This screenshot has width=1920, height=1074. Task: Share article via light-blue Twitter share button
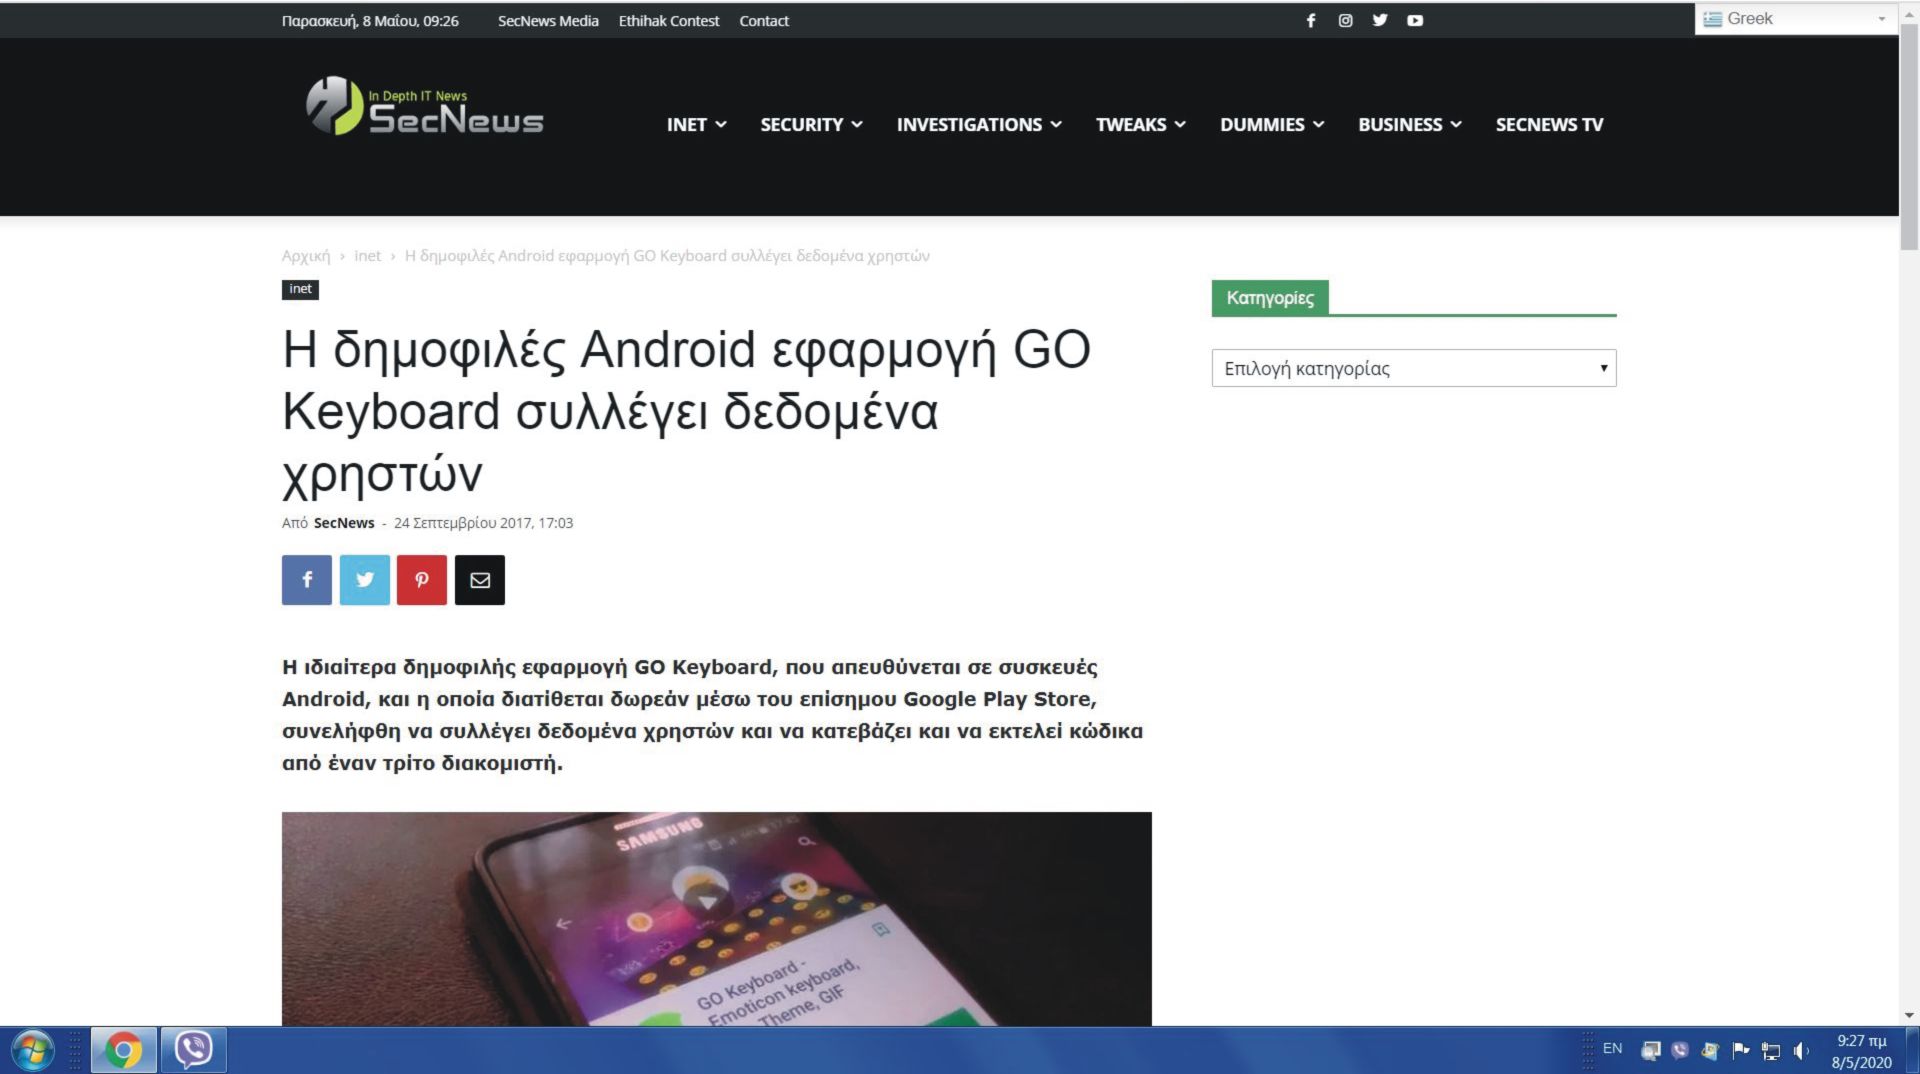(x=365, y=580)
